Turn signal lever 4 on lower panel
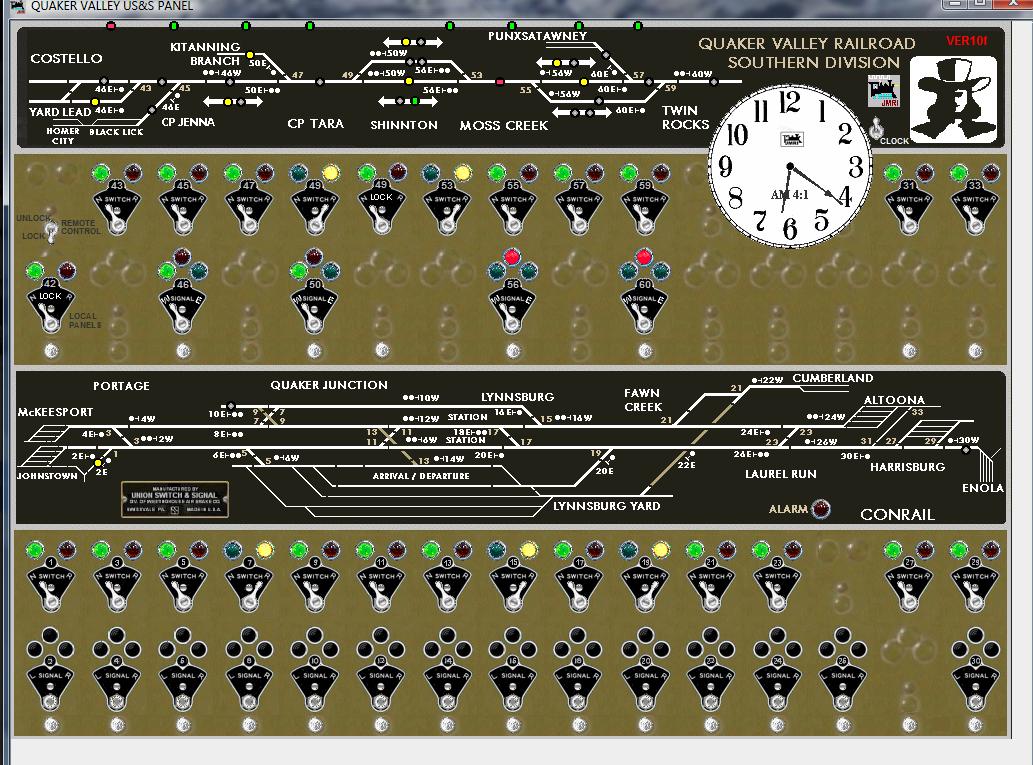1033x765 pixels. (x=117, y=683)
